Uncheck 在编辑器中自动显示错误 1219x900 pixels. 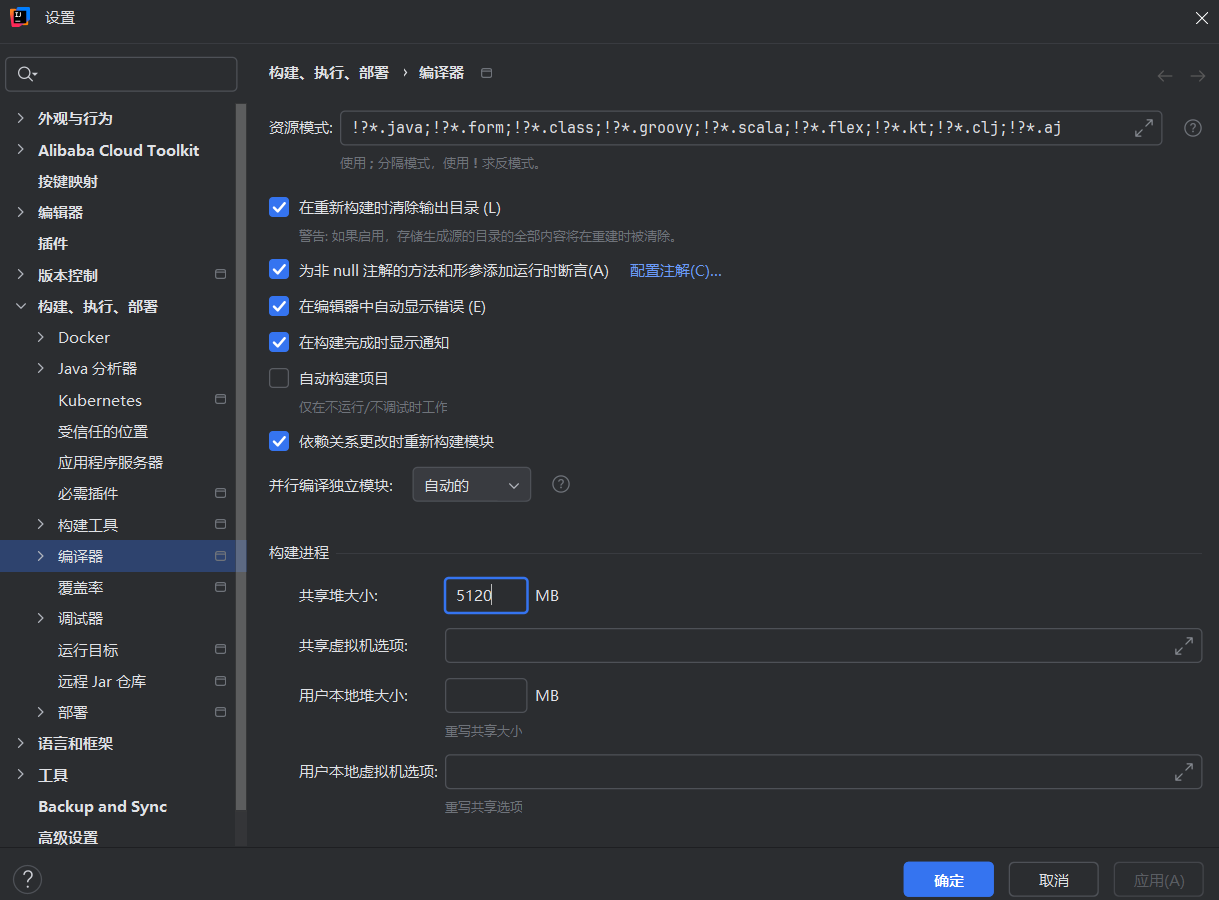(x=279, y=306)
